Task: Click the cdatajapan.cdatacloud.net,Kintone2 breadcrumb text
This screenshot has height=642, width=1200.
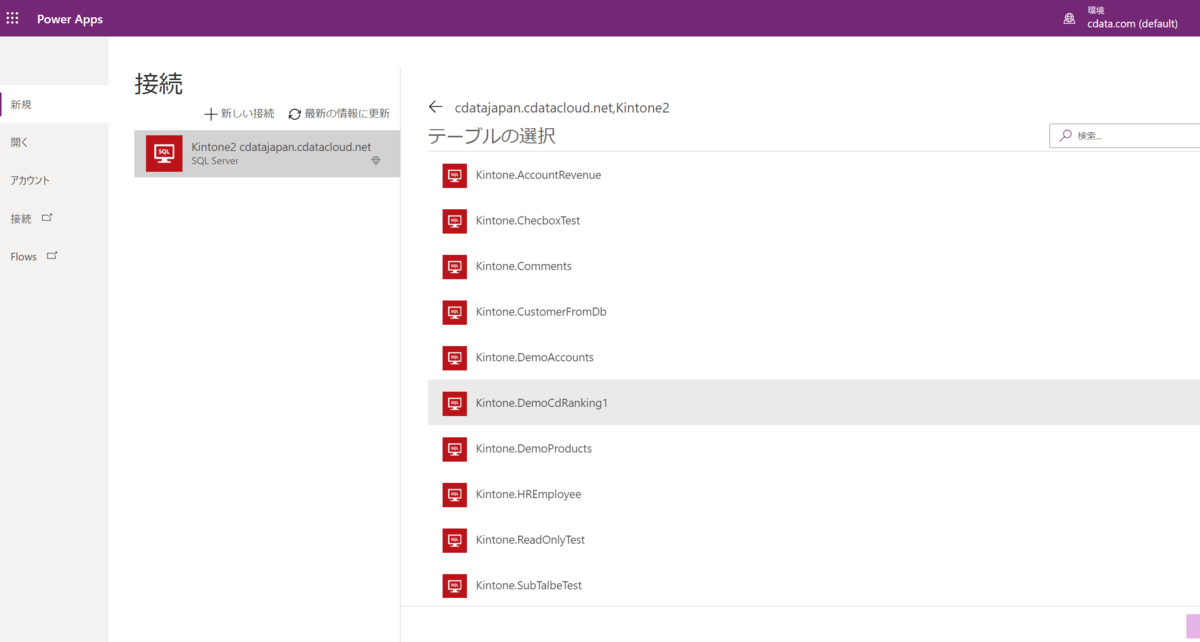Action: 562,107
